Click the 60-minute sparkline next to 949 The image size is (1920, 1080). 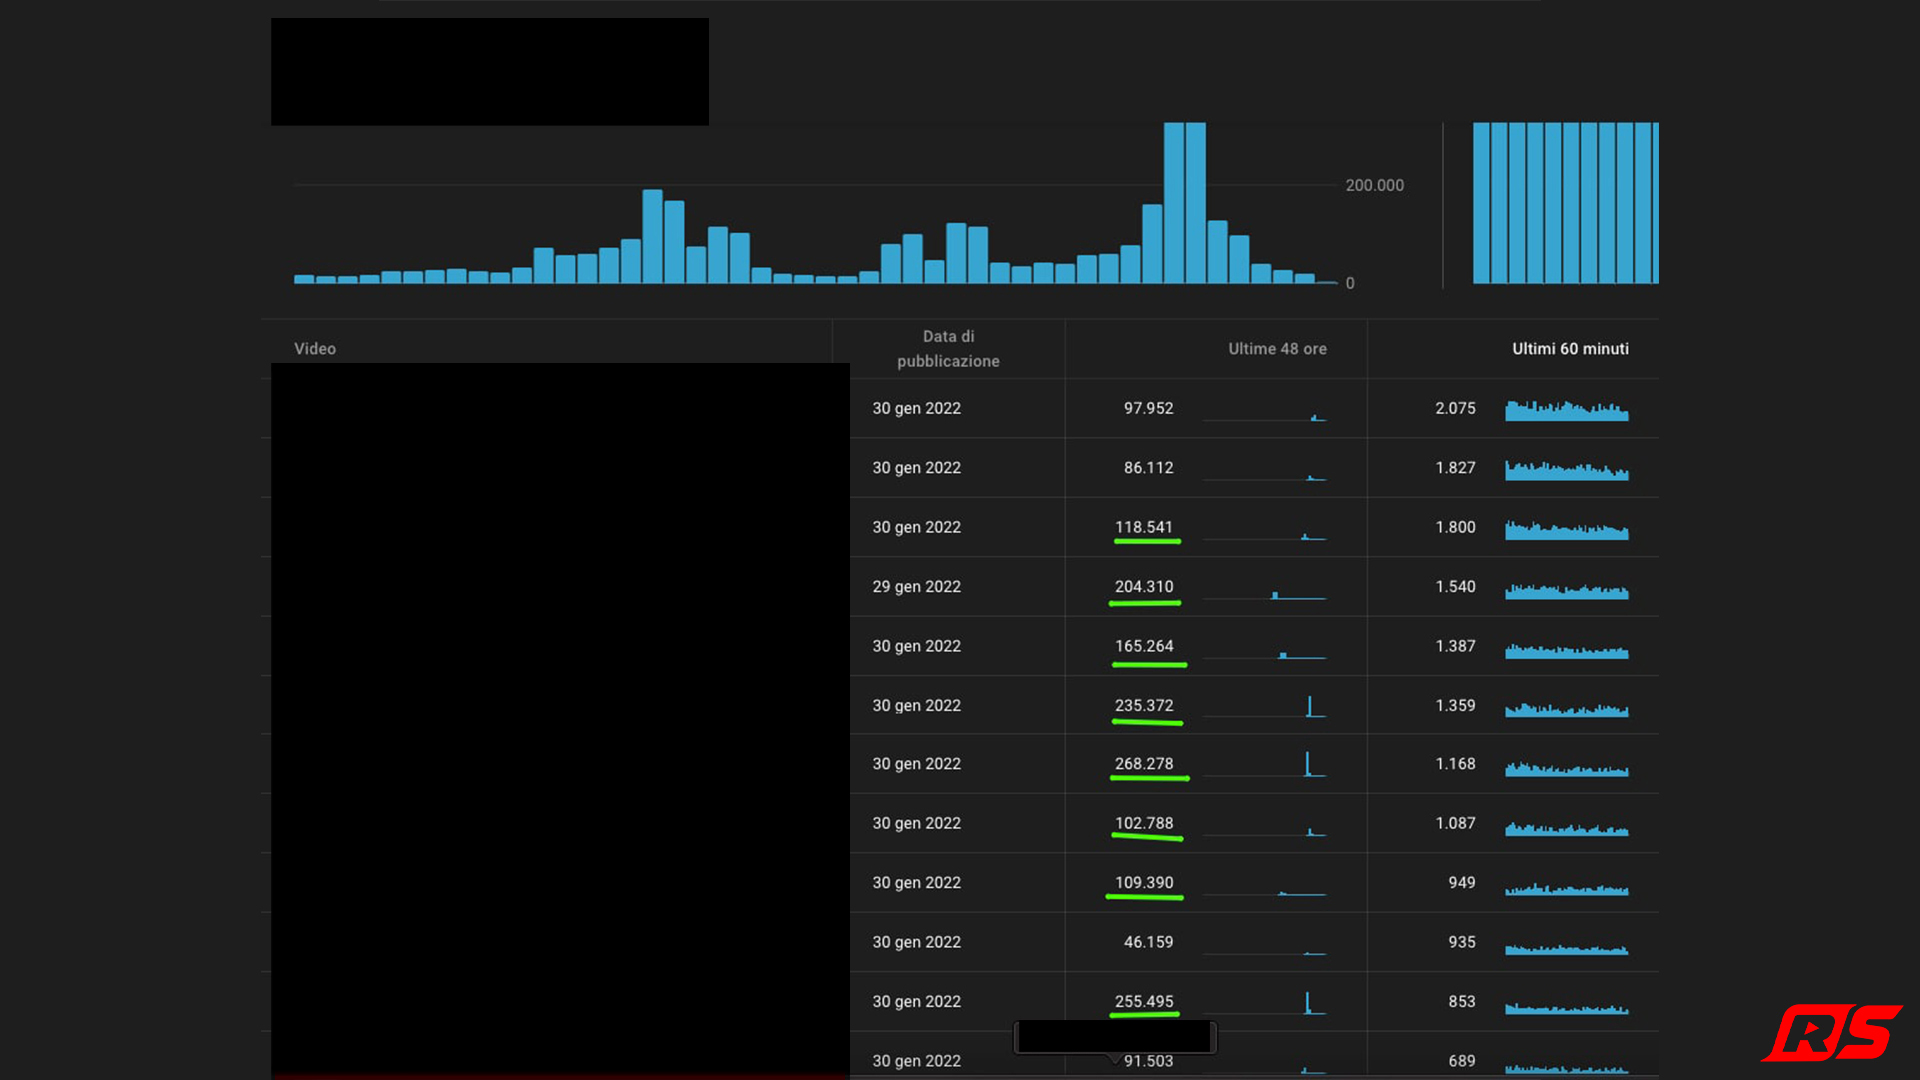(x=1567, y=888)
